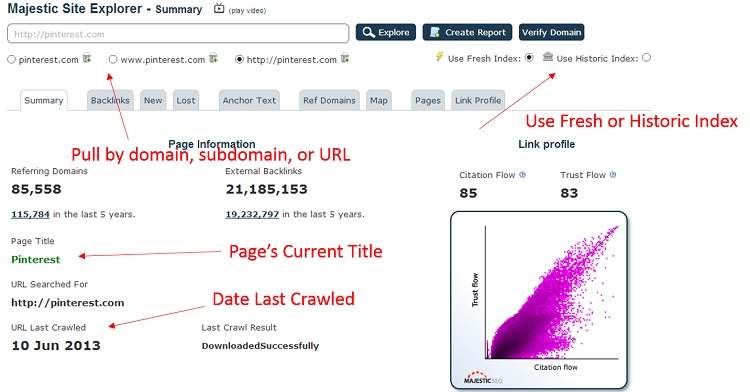
Task: Click the Link profile heading
Action: pos(547,144)
